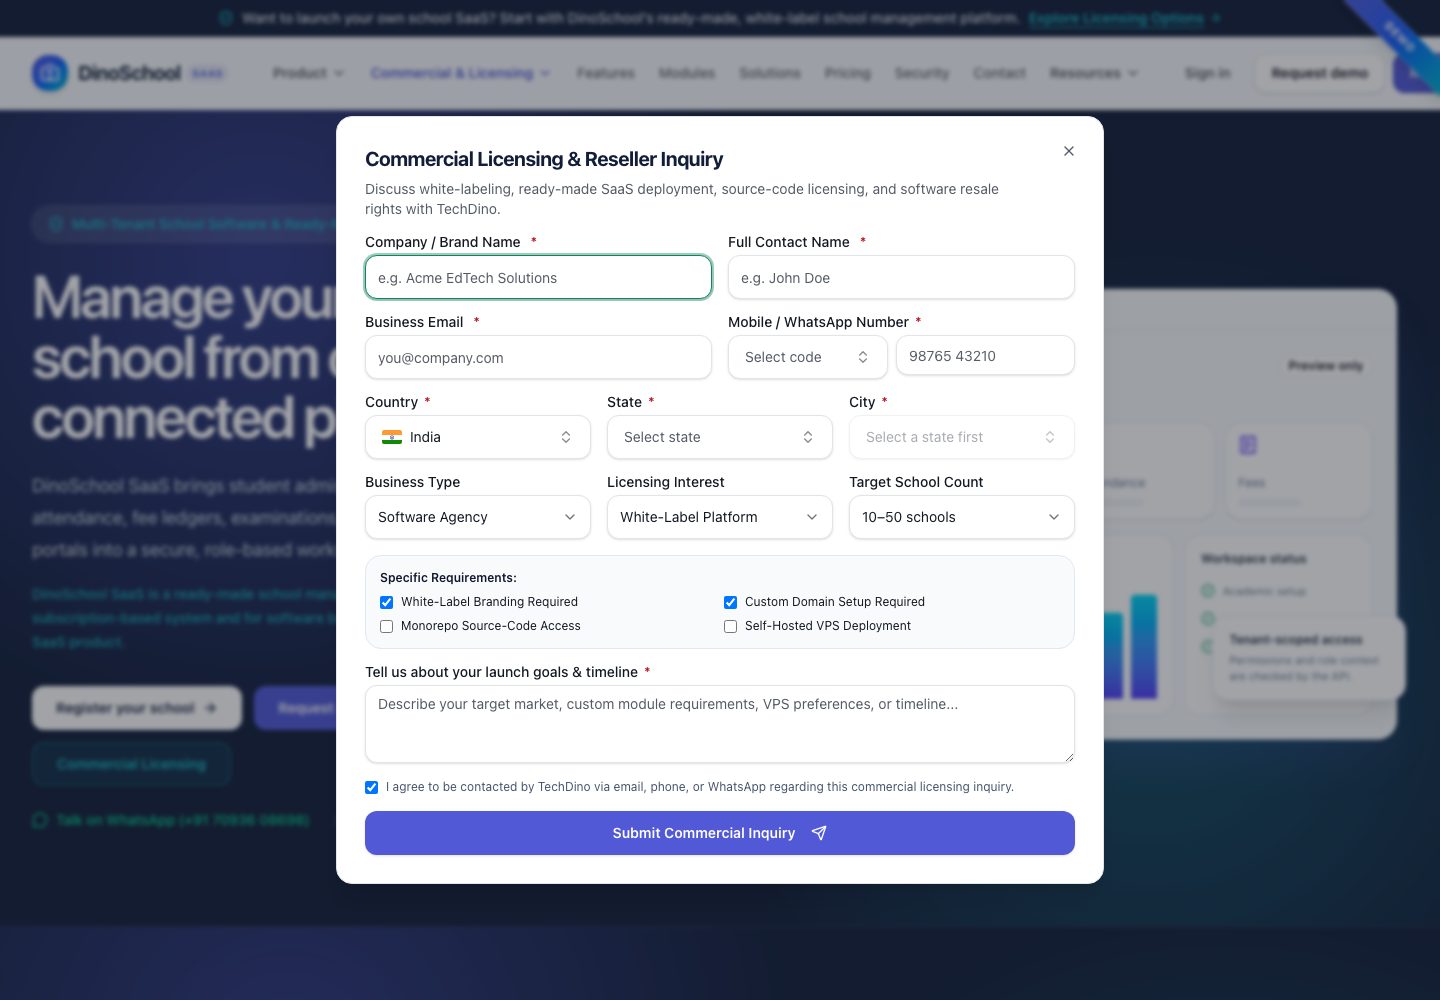This screenshot has width=1440, height=1000.
Task: Expand the Target School Count dropdown
Action: pyautogui.click(x=962, y=517)
